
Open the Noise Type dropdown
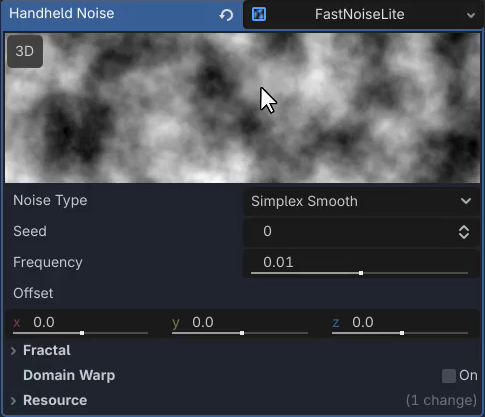pos(362,201)
